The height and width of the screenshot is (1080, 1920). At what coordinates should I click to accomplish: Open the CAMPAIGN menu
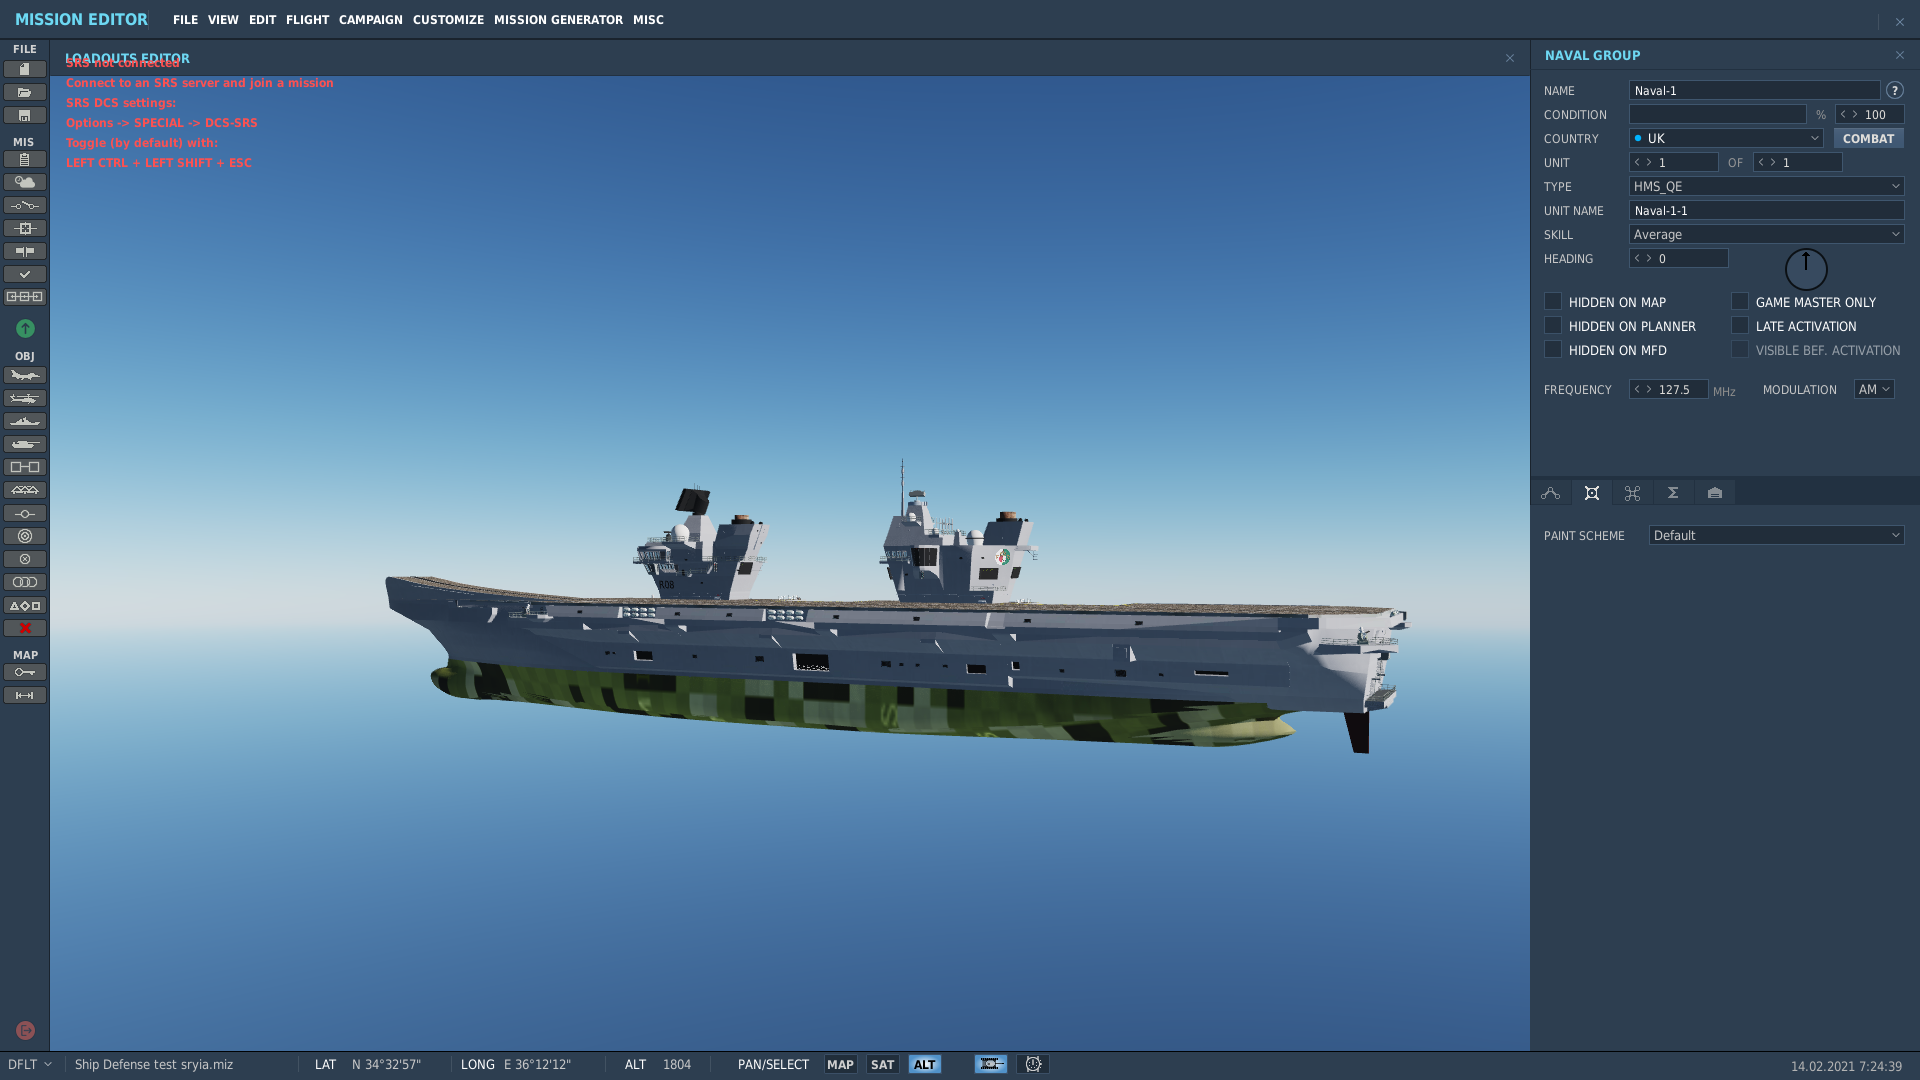(x=371, y=19)
